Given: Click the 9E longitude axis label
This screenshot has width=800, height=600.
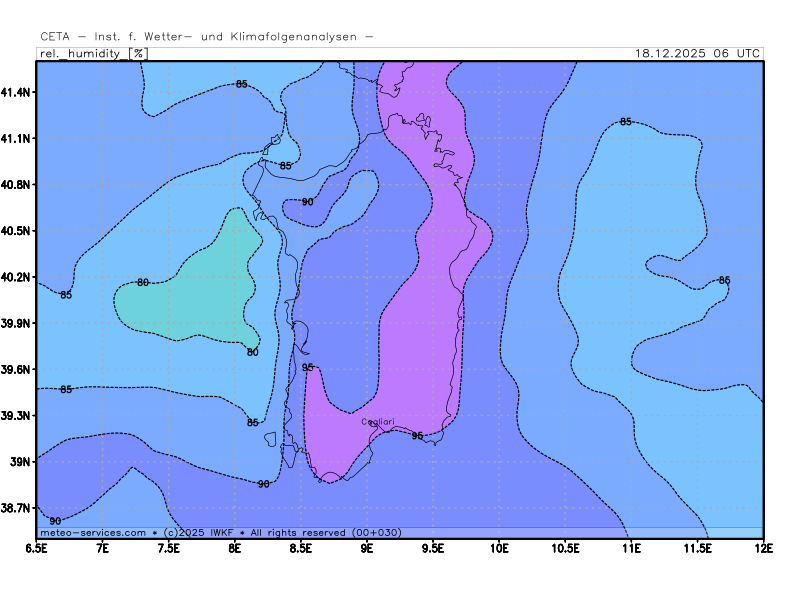Looking at the screenshot, I should tap(367, 547).
